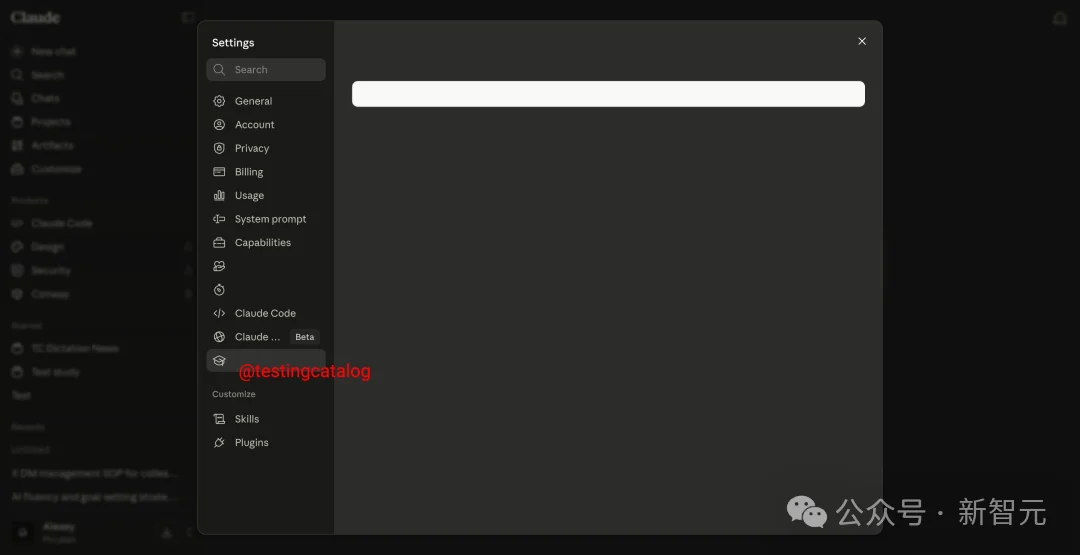Open Plugins under Customize

(266, 442)
